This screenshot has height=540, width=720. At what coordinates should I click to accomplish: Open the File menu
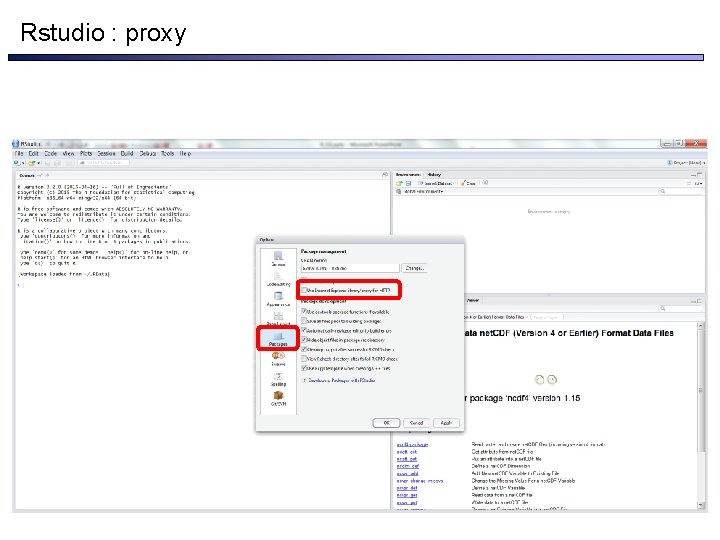coord(19,153)
